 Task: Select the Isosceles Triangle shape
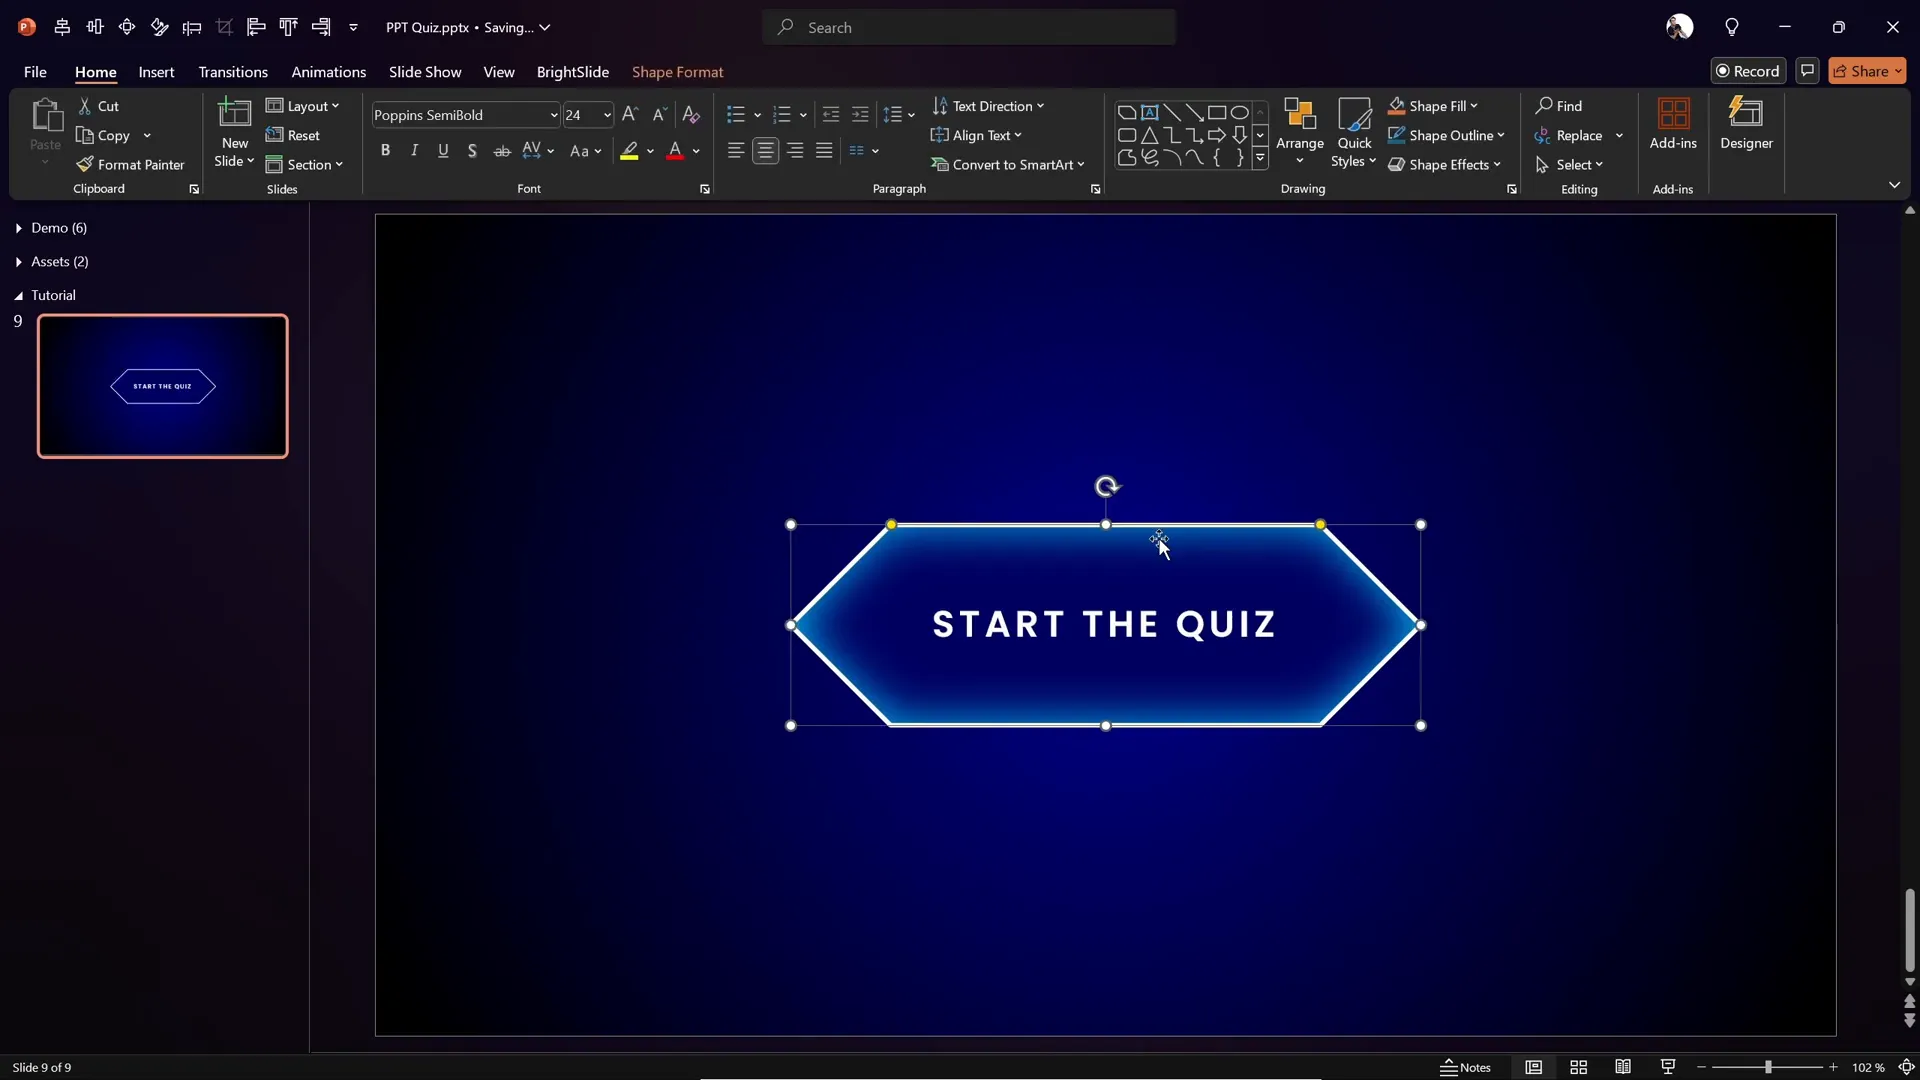(1149, 135)
